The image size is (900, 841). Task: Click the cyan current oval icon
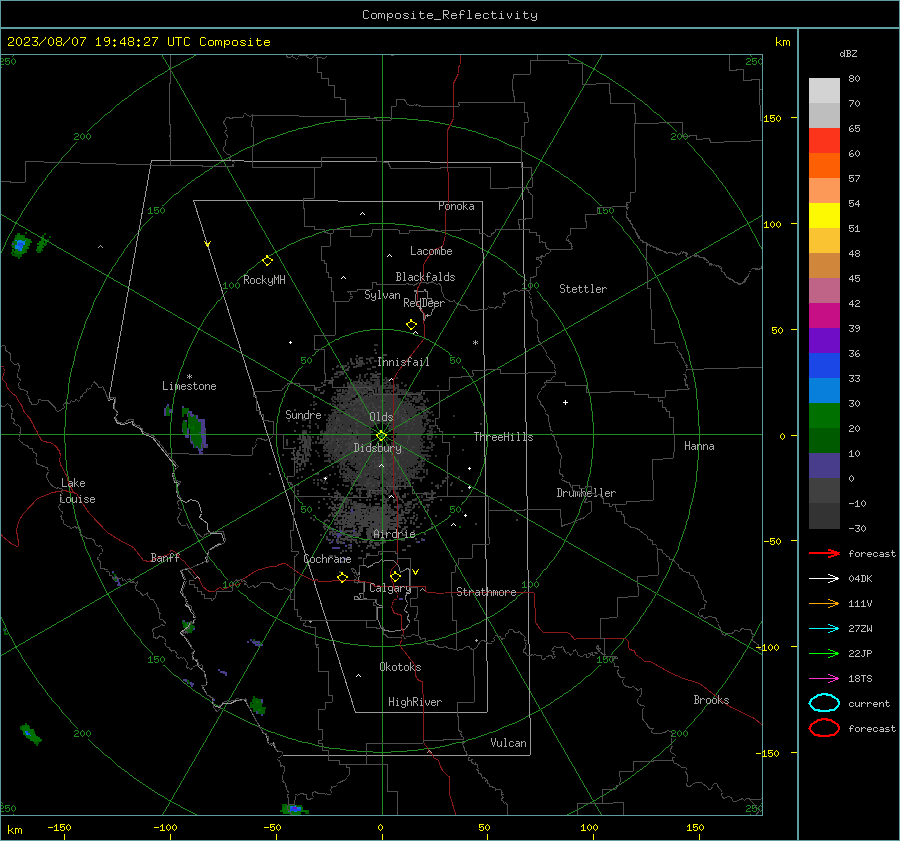(824, 703)
